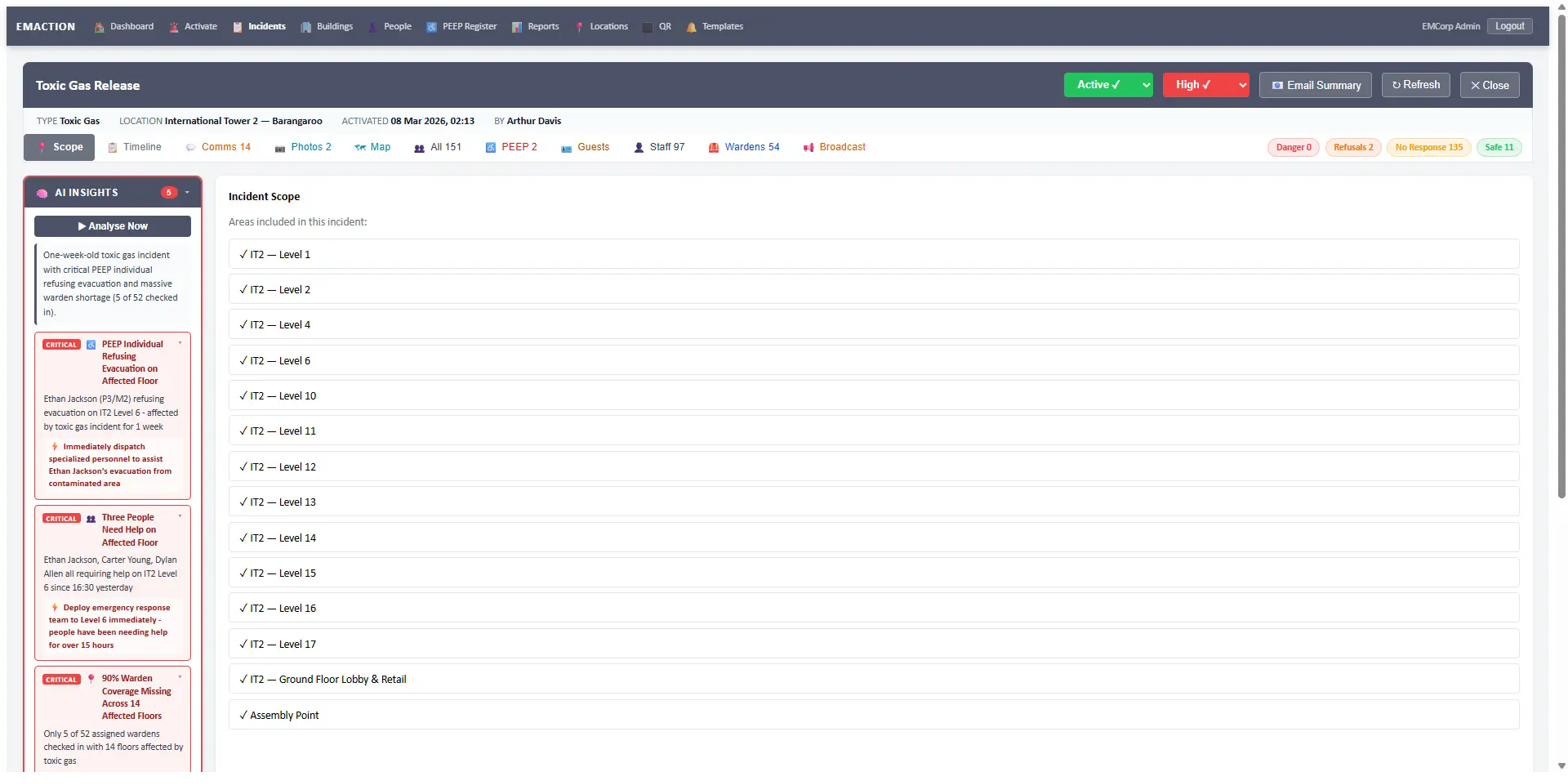Click pin icon in 90% Warden Coverage card
The width and height of the screenshot is (1568, 784).
(91, 679)
